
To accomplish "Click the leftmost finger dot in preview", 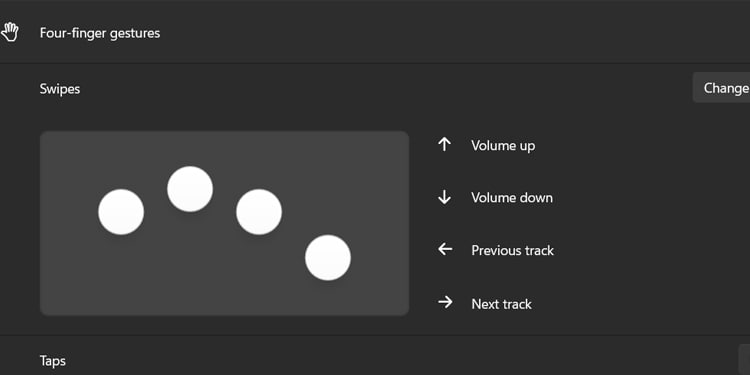I will point(121,212).
